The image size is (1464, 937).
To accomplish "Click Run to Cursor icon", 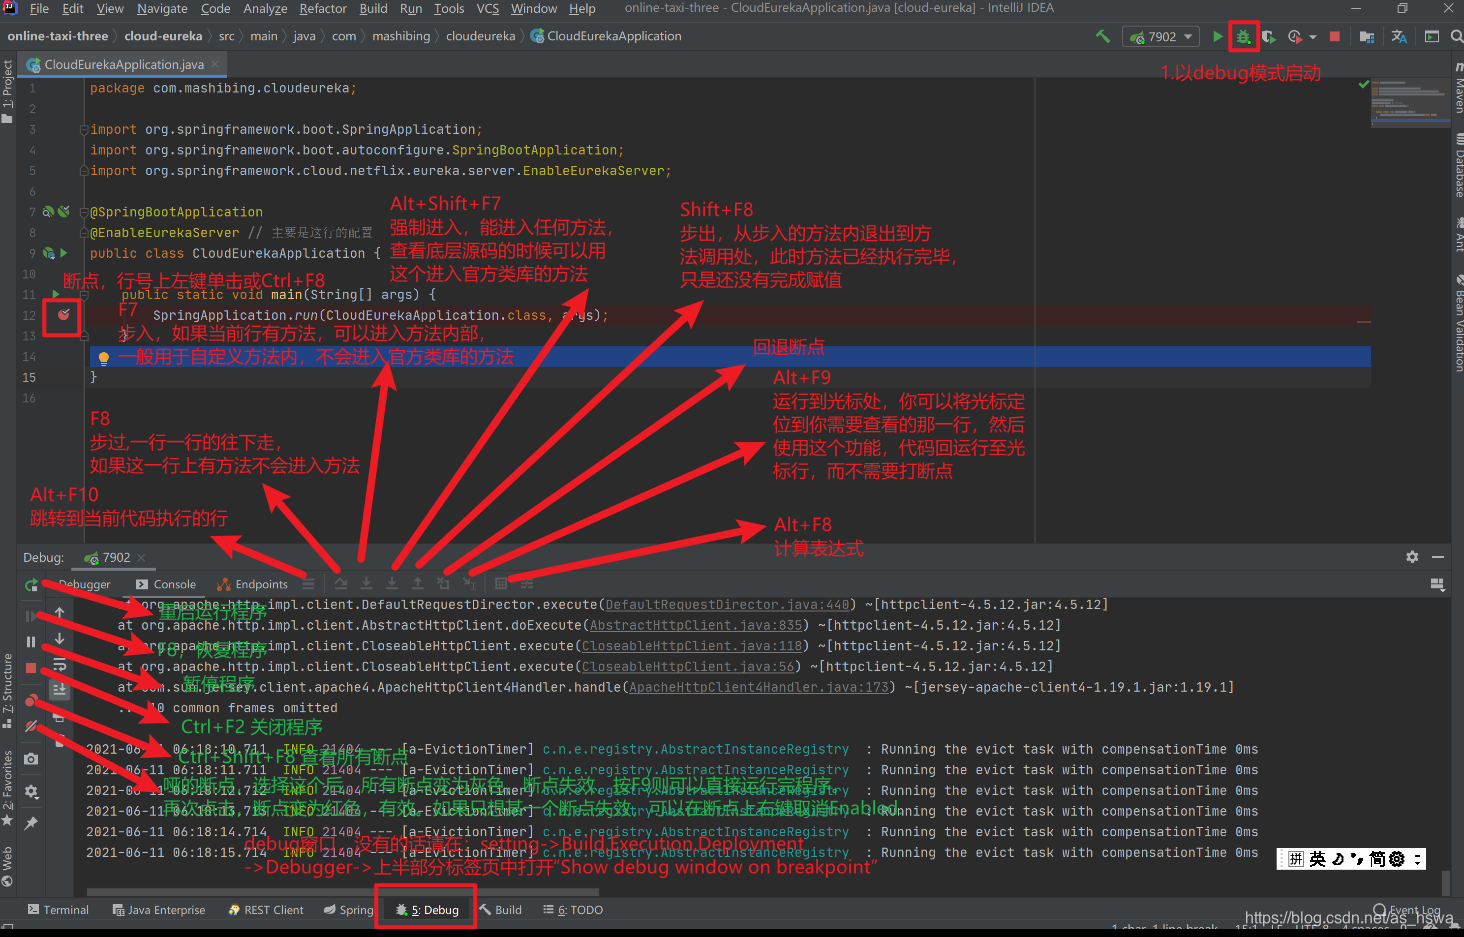I will (x=468, y=584).
